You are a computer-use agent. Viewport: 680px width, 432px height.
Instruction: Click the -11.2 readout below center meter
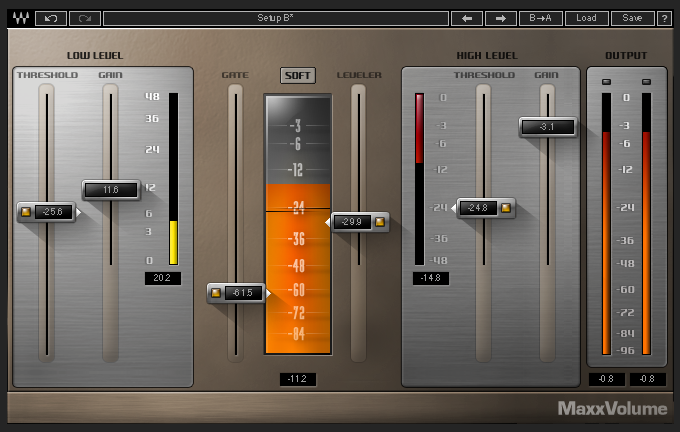(298, 379)
